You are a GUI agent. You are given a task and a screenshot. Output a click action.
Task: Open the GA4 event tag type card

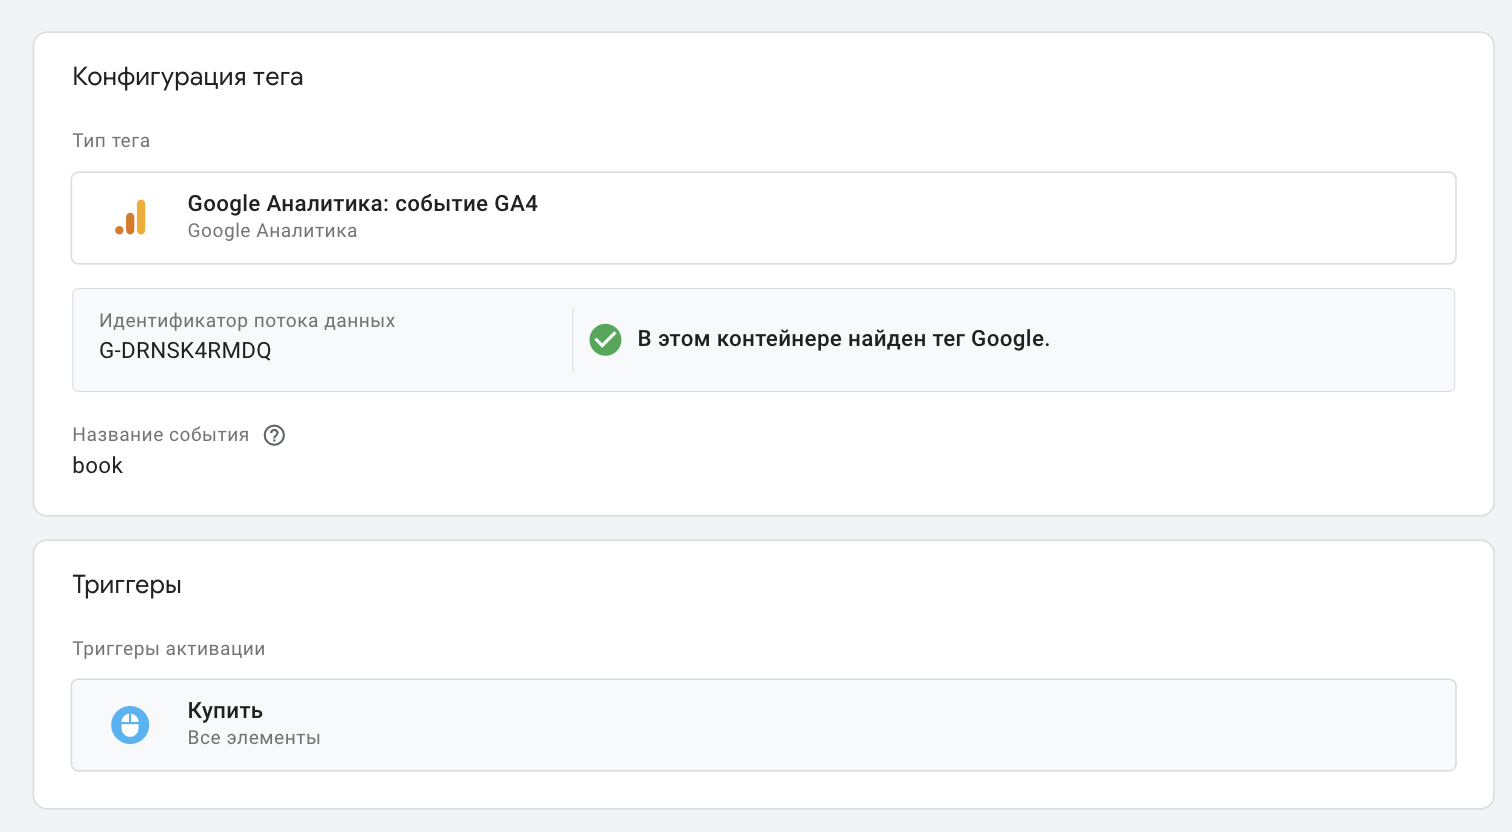tap(763, 218)
